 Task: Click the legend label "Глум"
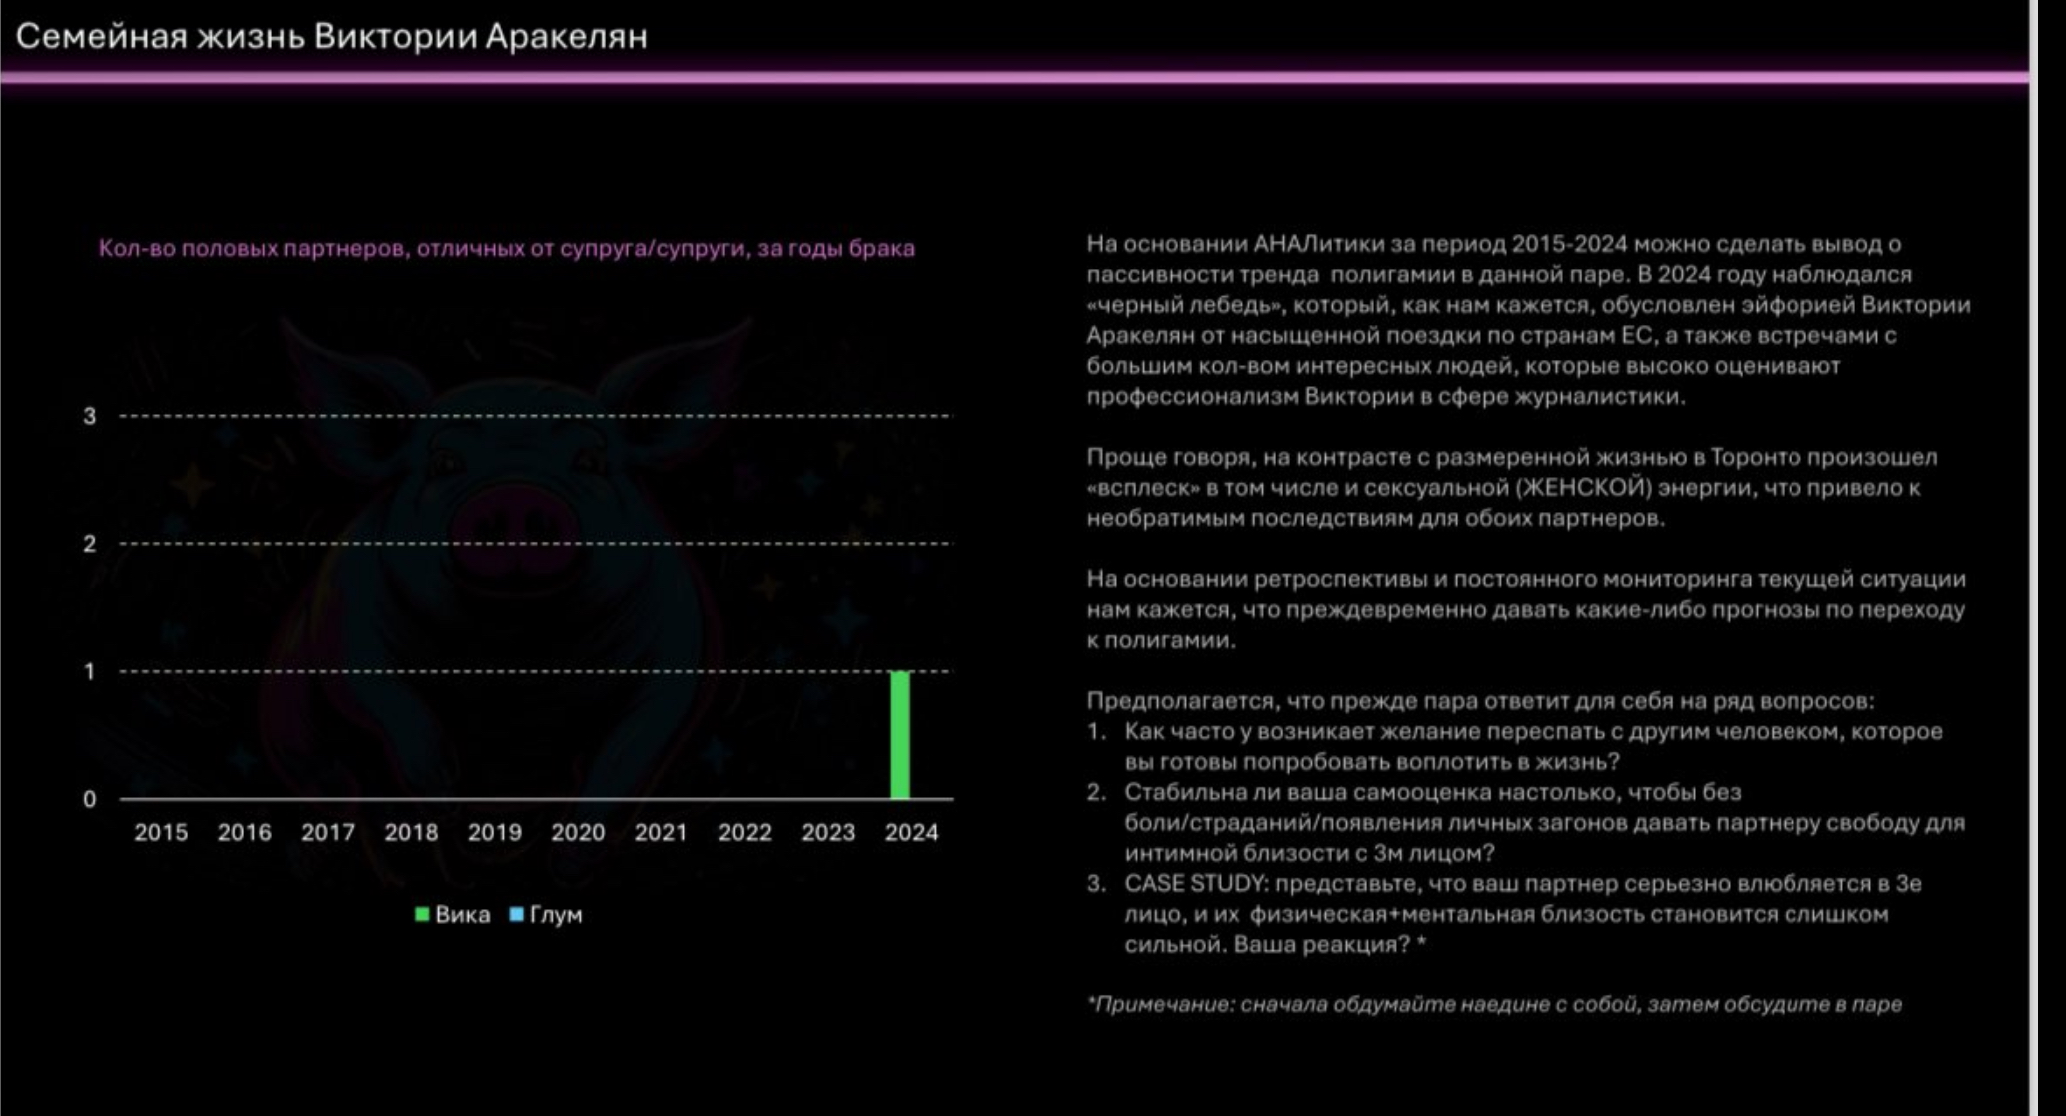(x=556, y=915)
